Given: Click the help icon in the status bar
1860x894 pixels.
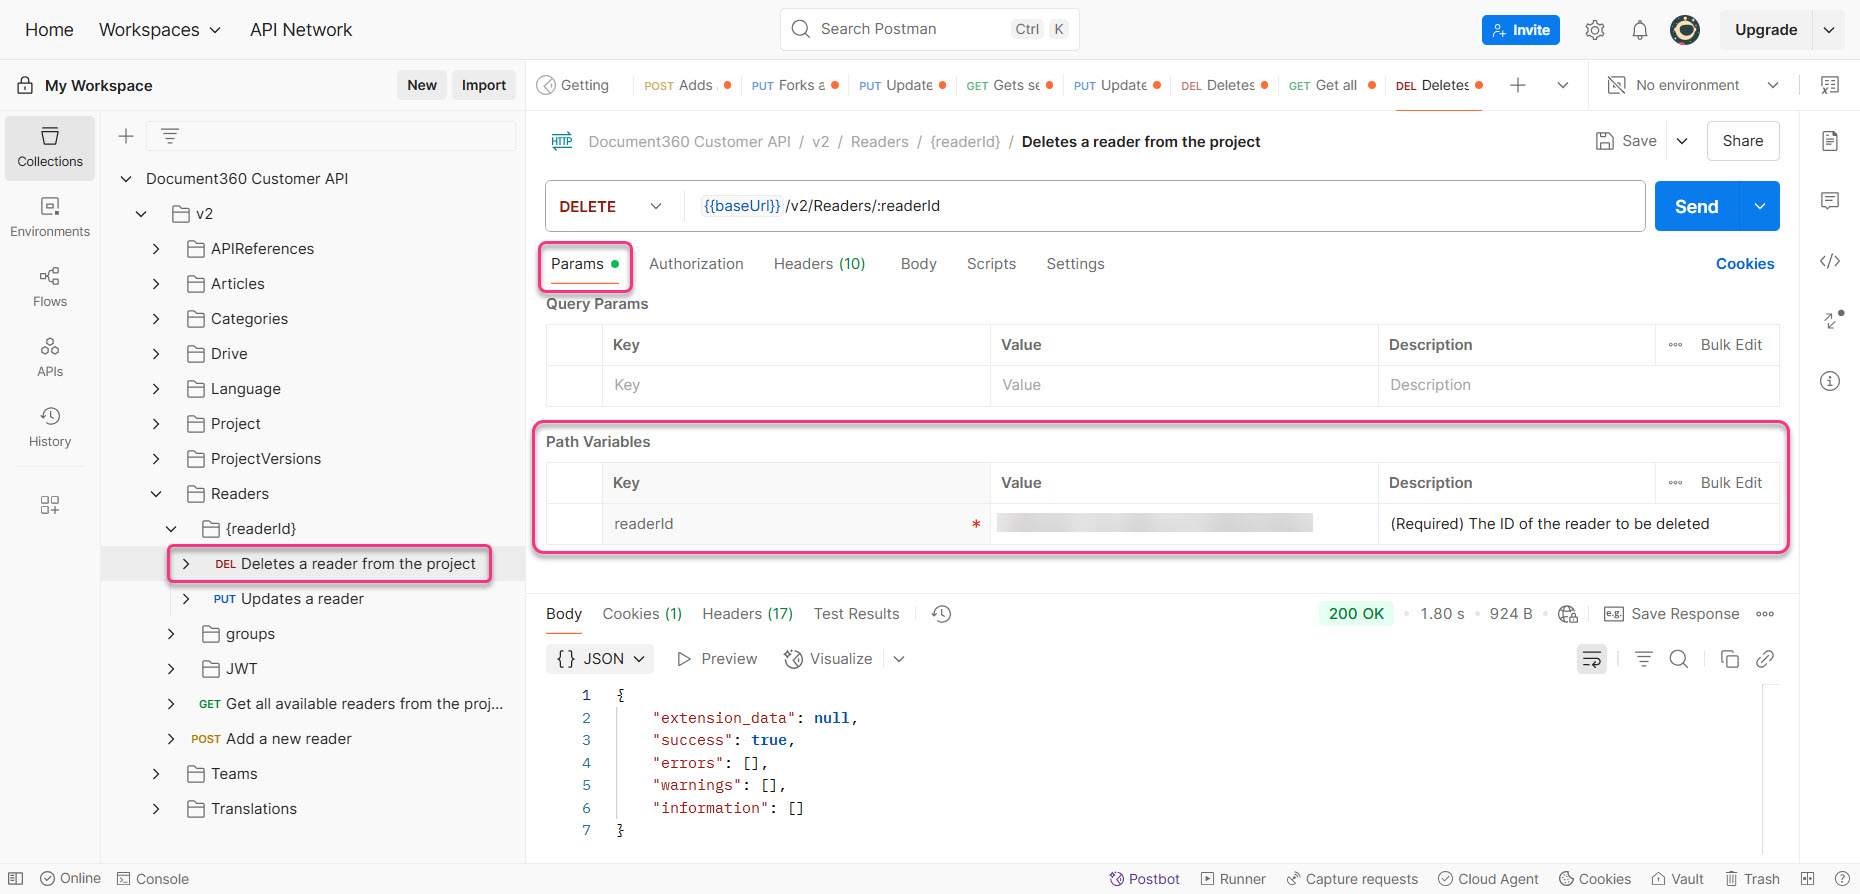Looking at the screenshot, I should 1842,879.
